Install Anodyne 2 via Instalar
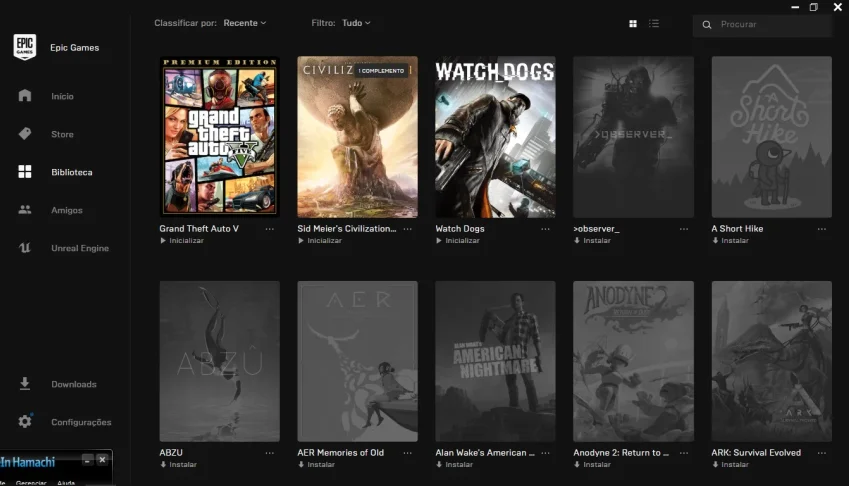The width and height of the screenshot is (849, 486). click(592, 464)
